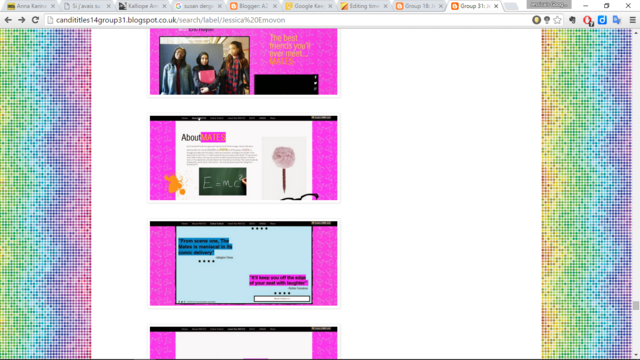
Task: Switch to the Si j'avais su tab
Action: click(86, 6)
